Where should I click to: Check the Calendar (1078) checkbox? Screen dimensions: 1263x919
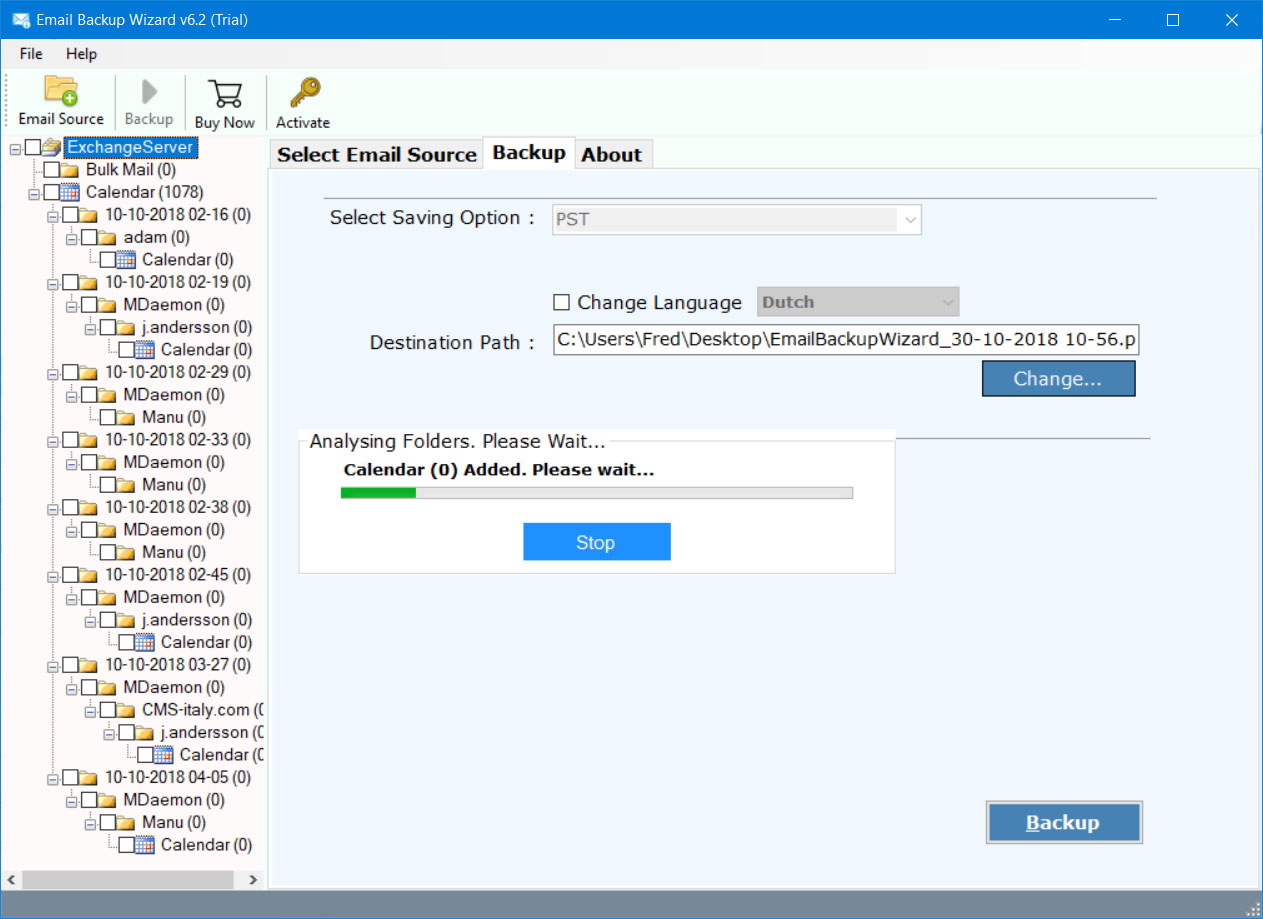tap(52, 192)
